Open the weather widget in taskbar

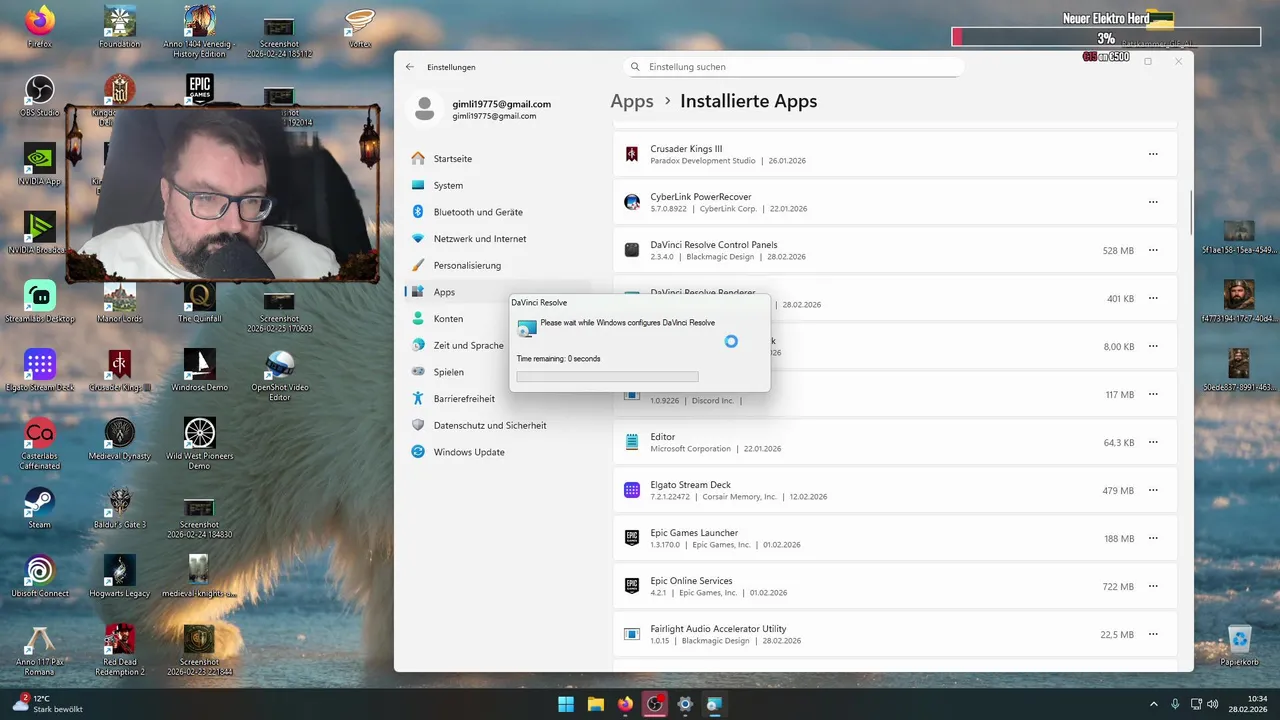(48, 704)
